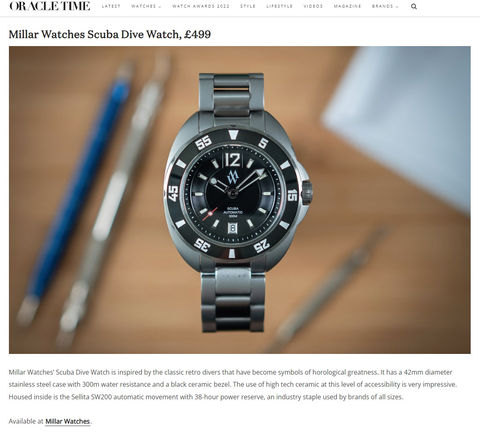Follow the Millar Watches link
Image resolution: width=480 pixels, height=432 pixels.
[67, 421]
